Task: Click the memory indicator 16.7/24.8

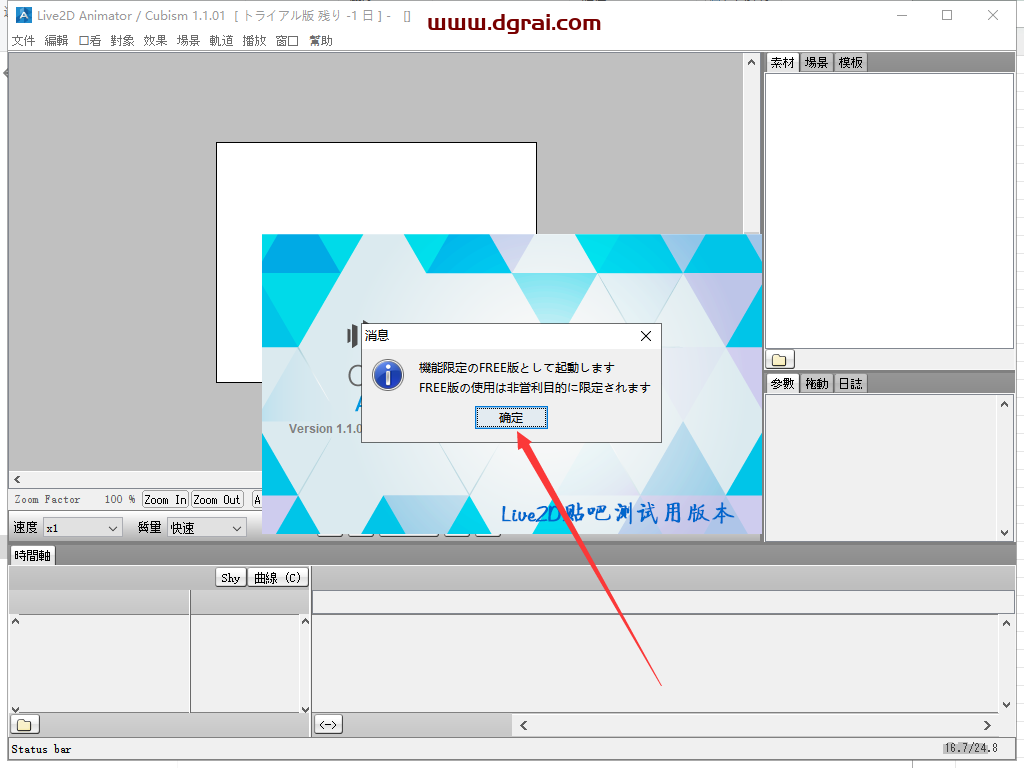Action: point(971,748)
